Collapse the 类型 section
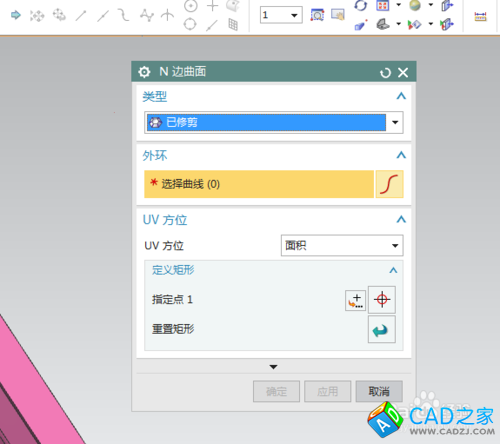Screen dimensions: 500x444 tap(401, 96)
